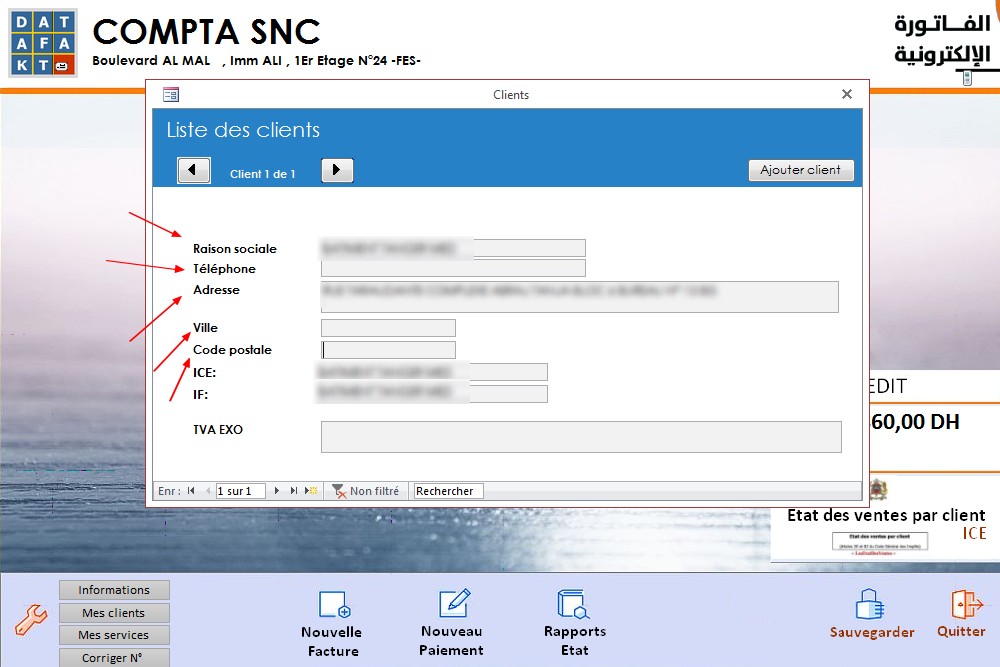Create new blank record with star arrow

coord(311,491)
